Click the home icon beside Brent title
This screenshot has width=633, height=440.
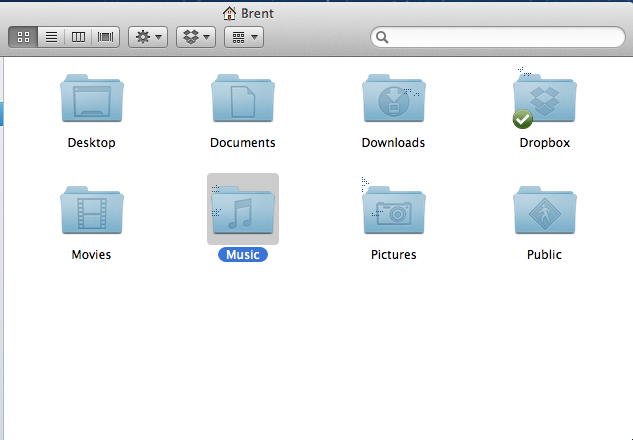pyautogui.click(x=229, y=13)
